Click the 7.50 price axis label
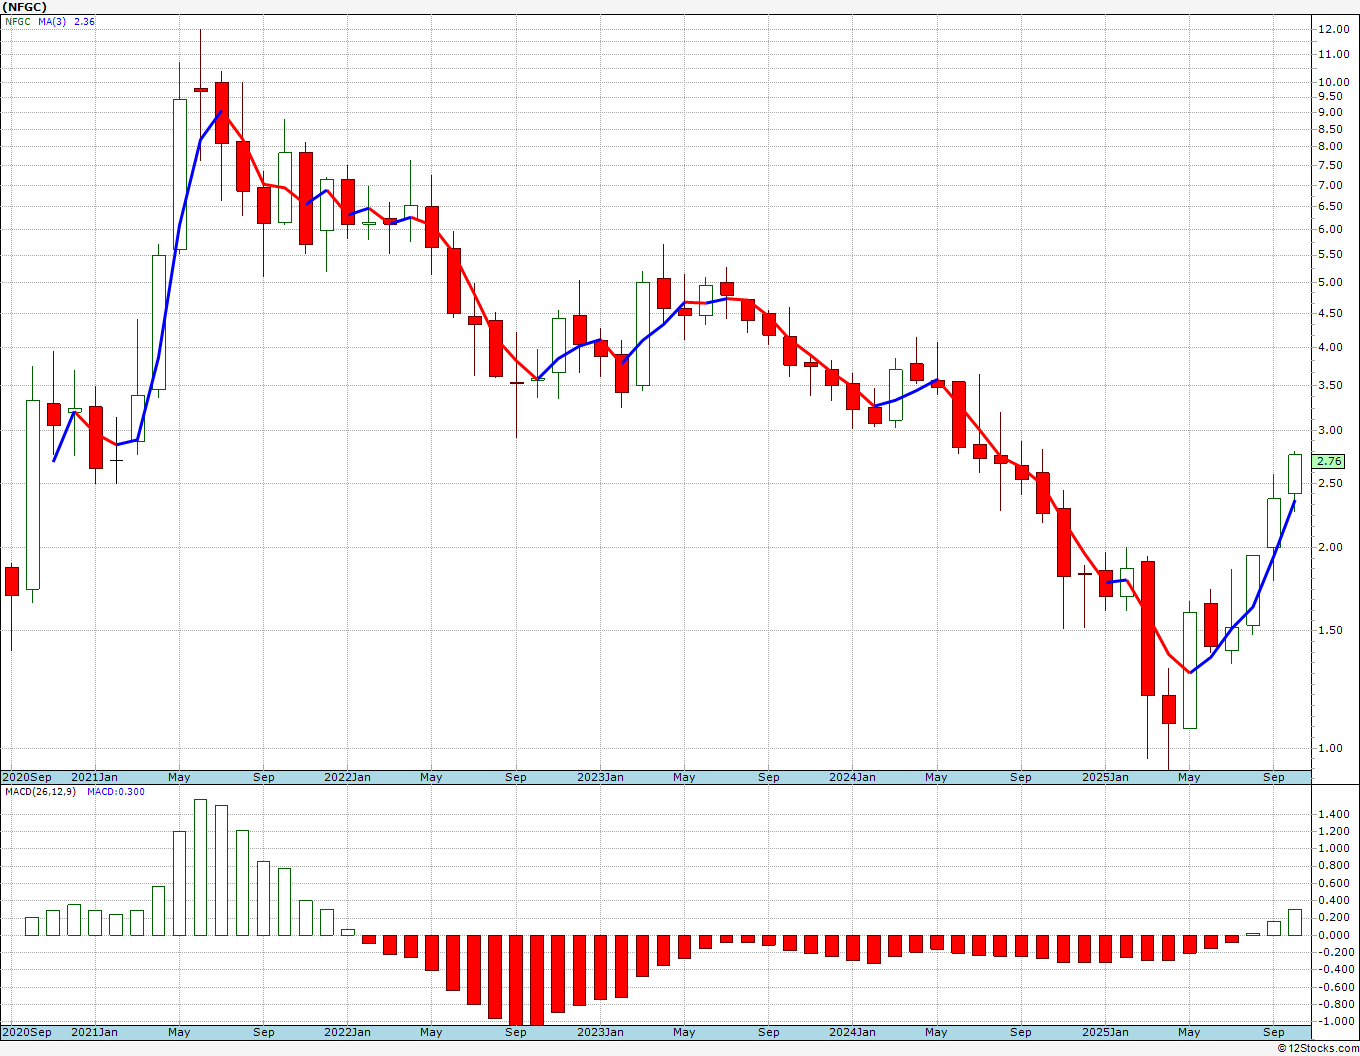1360x1056 pixels. (x=1330, y=165)
